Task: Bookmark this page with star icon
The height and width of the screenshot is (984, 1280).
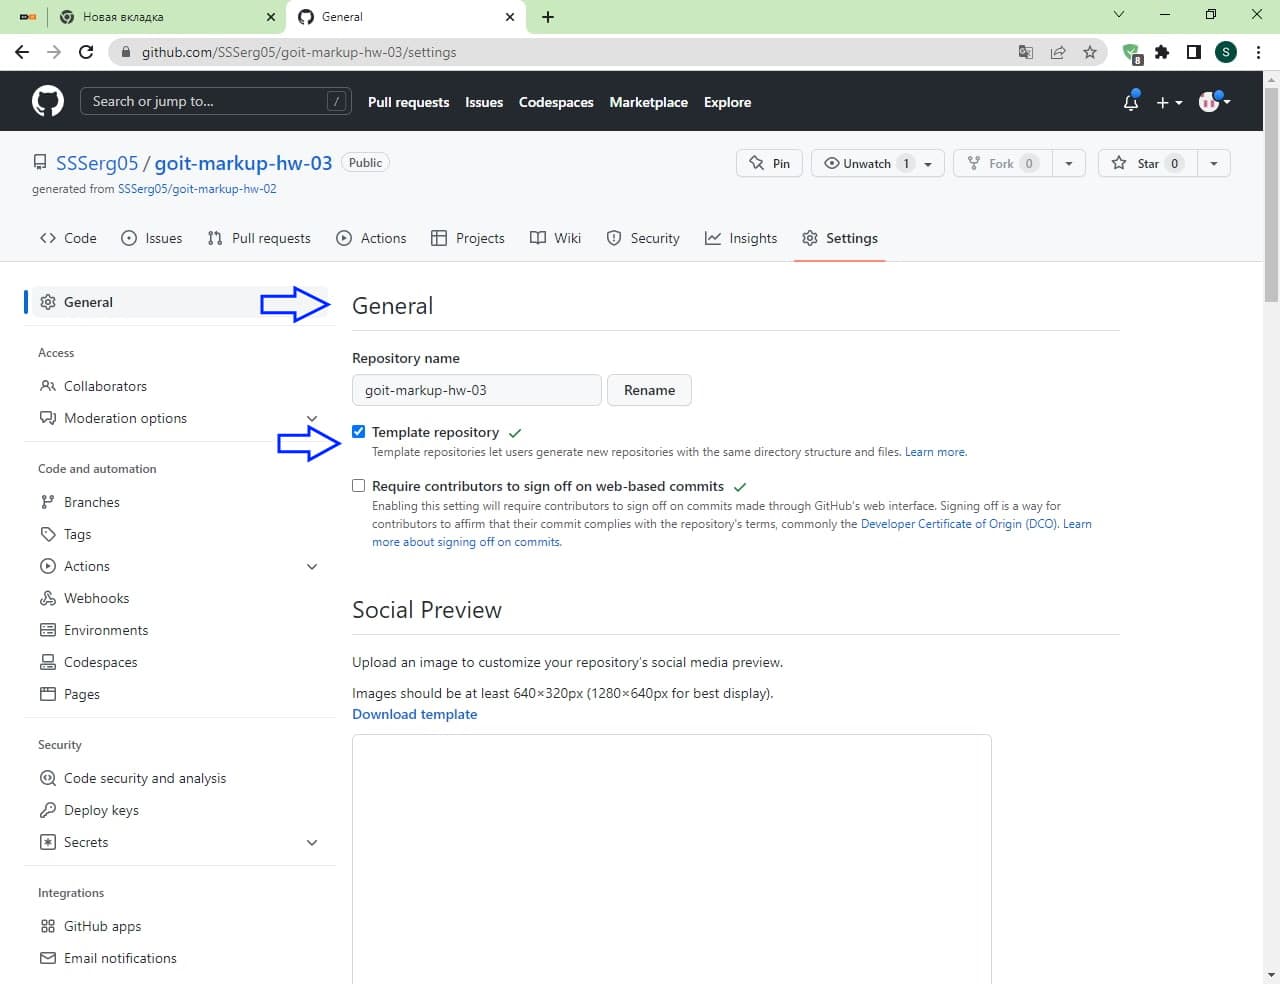Action: (x=1090, y=52)
